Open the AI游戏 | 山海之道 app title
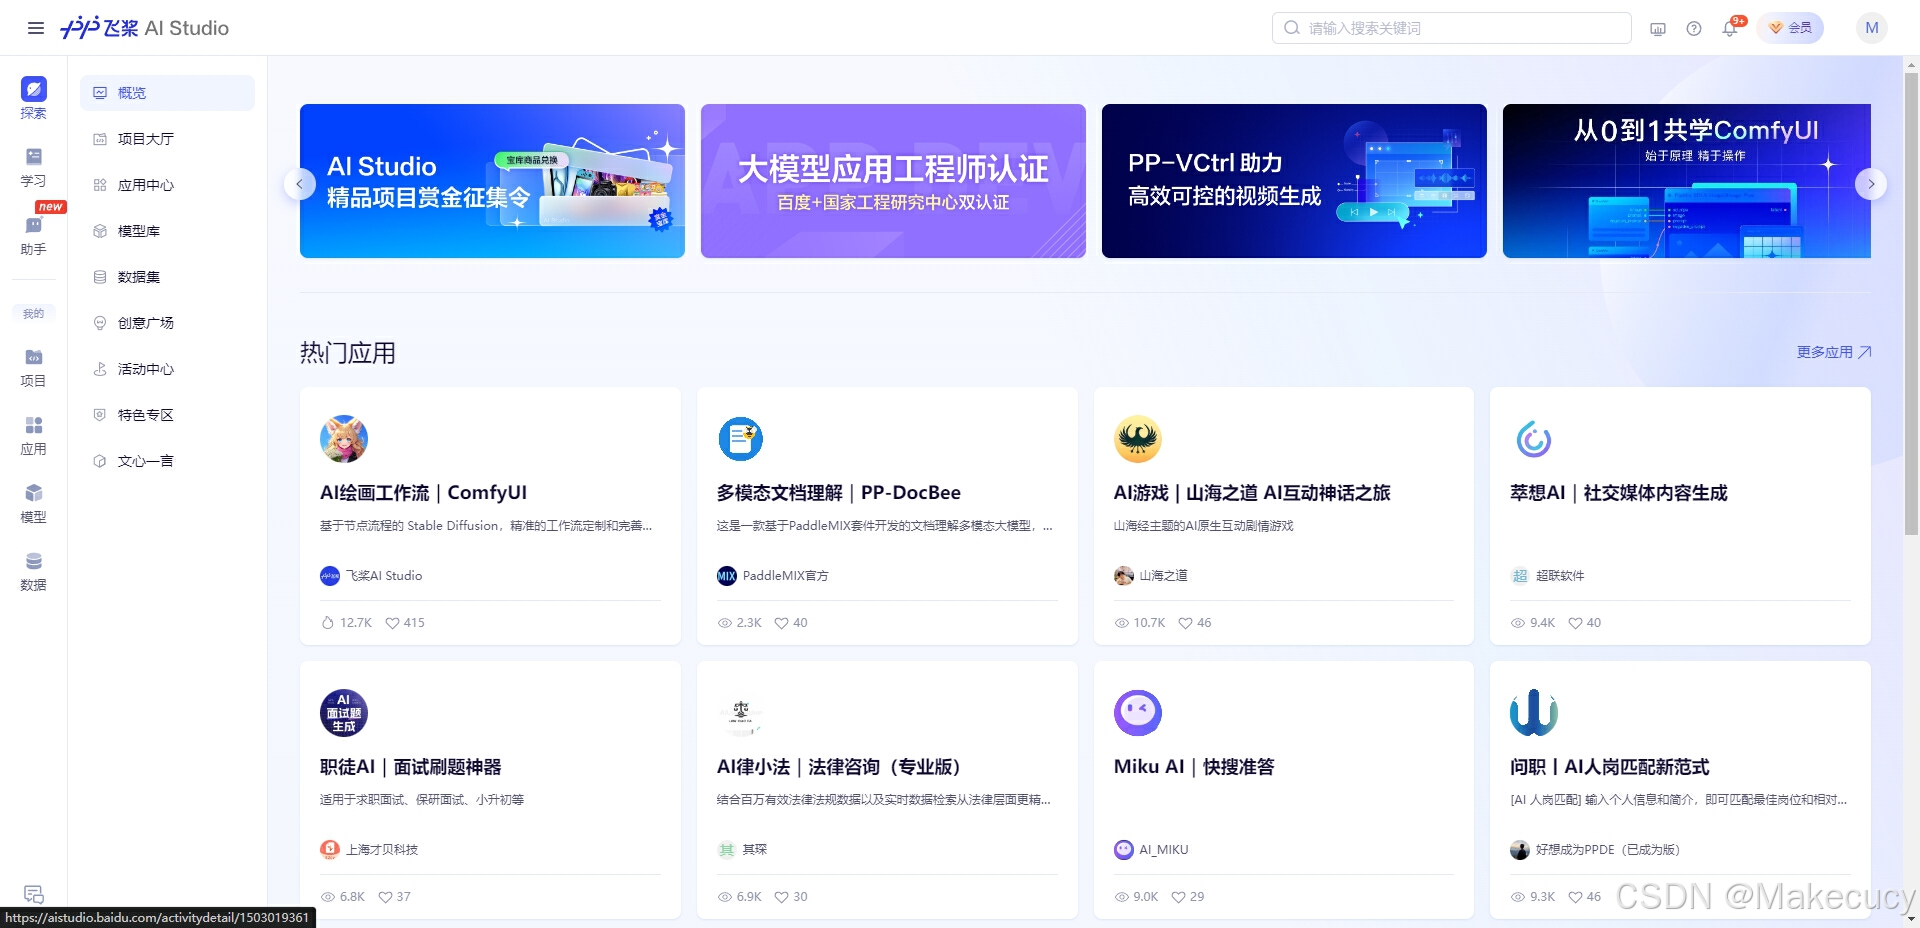1920x928 pixels. coord(1252,493)
